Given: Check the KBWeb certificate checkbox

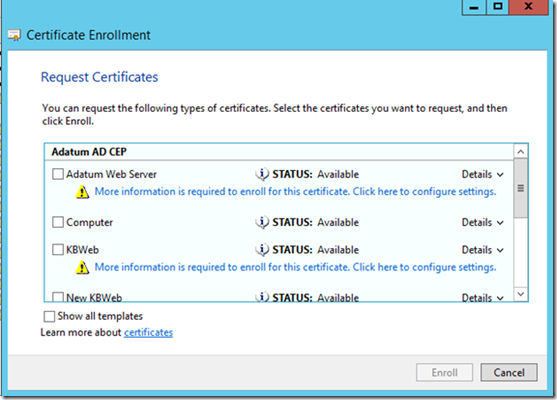Looking at the screenshot, I should click(58, 250).
